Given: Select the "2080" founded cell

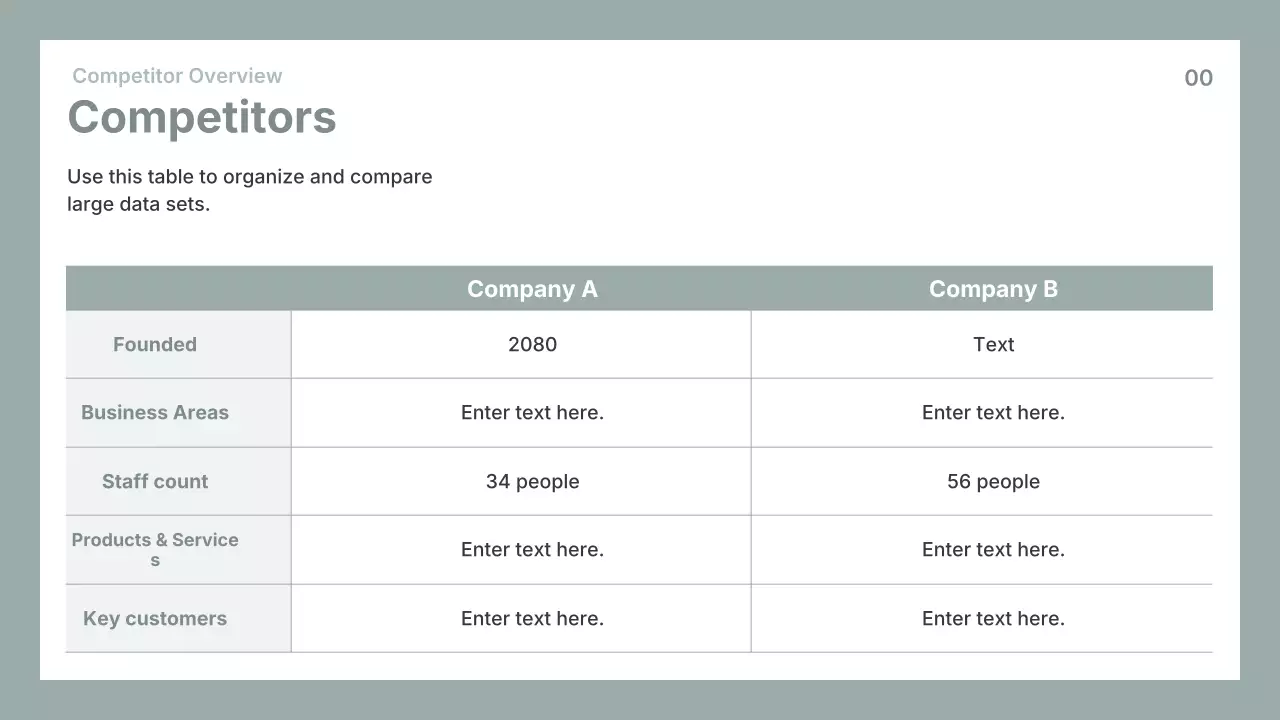Looking at the screenshot, I should click(532, 345).
